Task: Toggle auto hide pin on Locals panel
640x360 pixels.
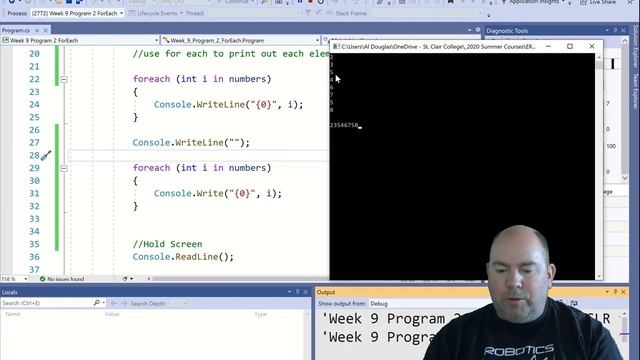Action: (298, 292)
